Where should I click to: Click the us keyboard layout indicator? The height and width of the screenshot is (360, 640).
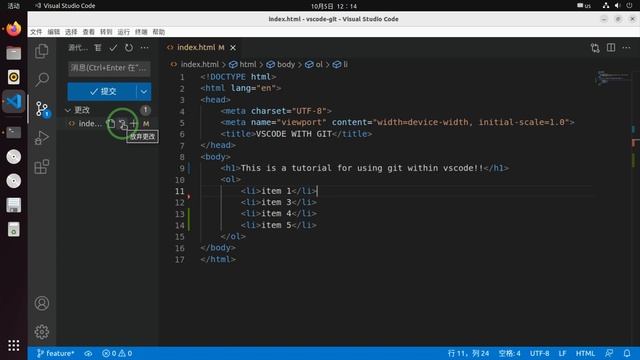click(x=584, y=6)
